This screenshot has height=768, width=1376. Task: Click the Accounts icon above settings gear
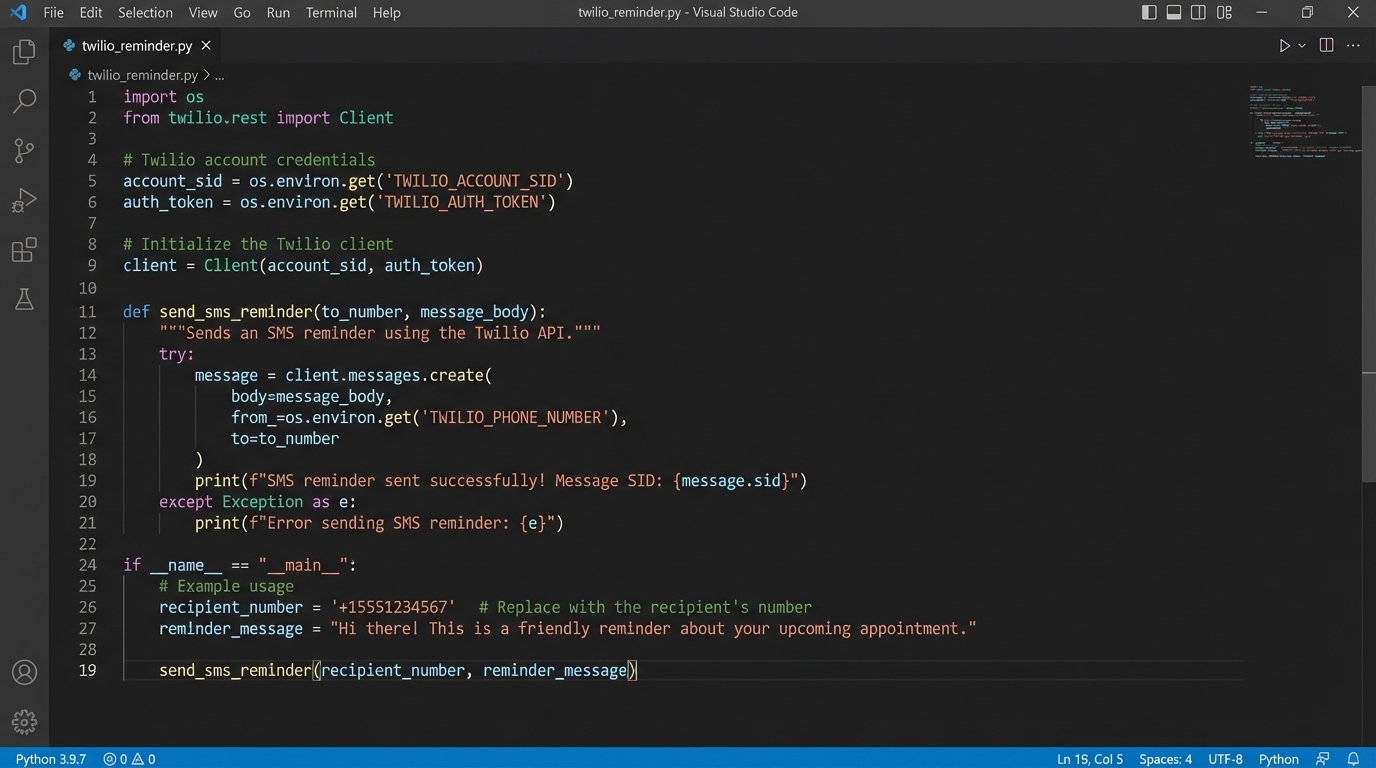tap(23, 673)
